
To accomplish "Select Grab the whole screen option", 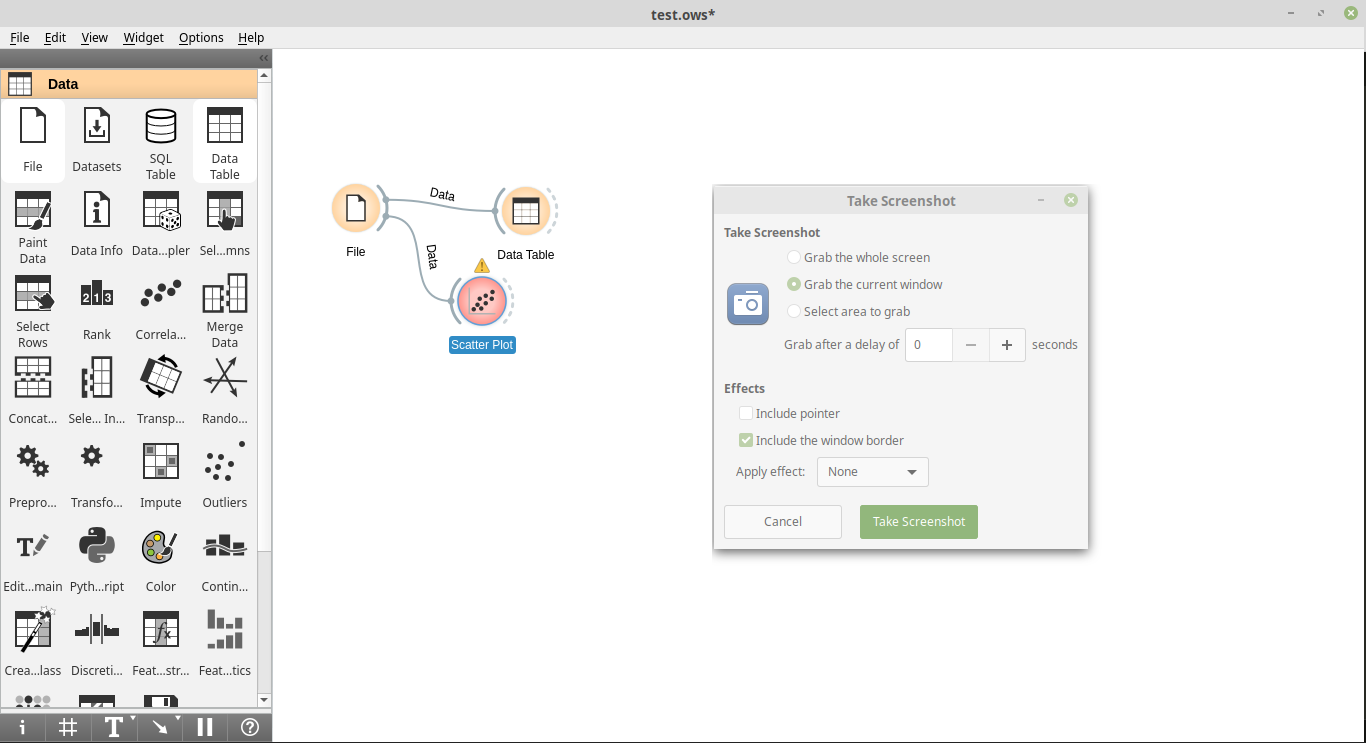I will pyautogui.click(x=793, y=257).
